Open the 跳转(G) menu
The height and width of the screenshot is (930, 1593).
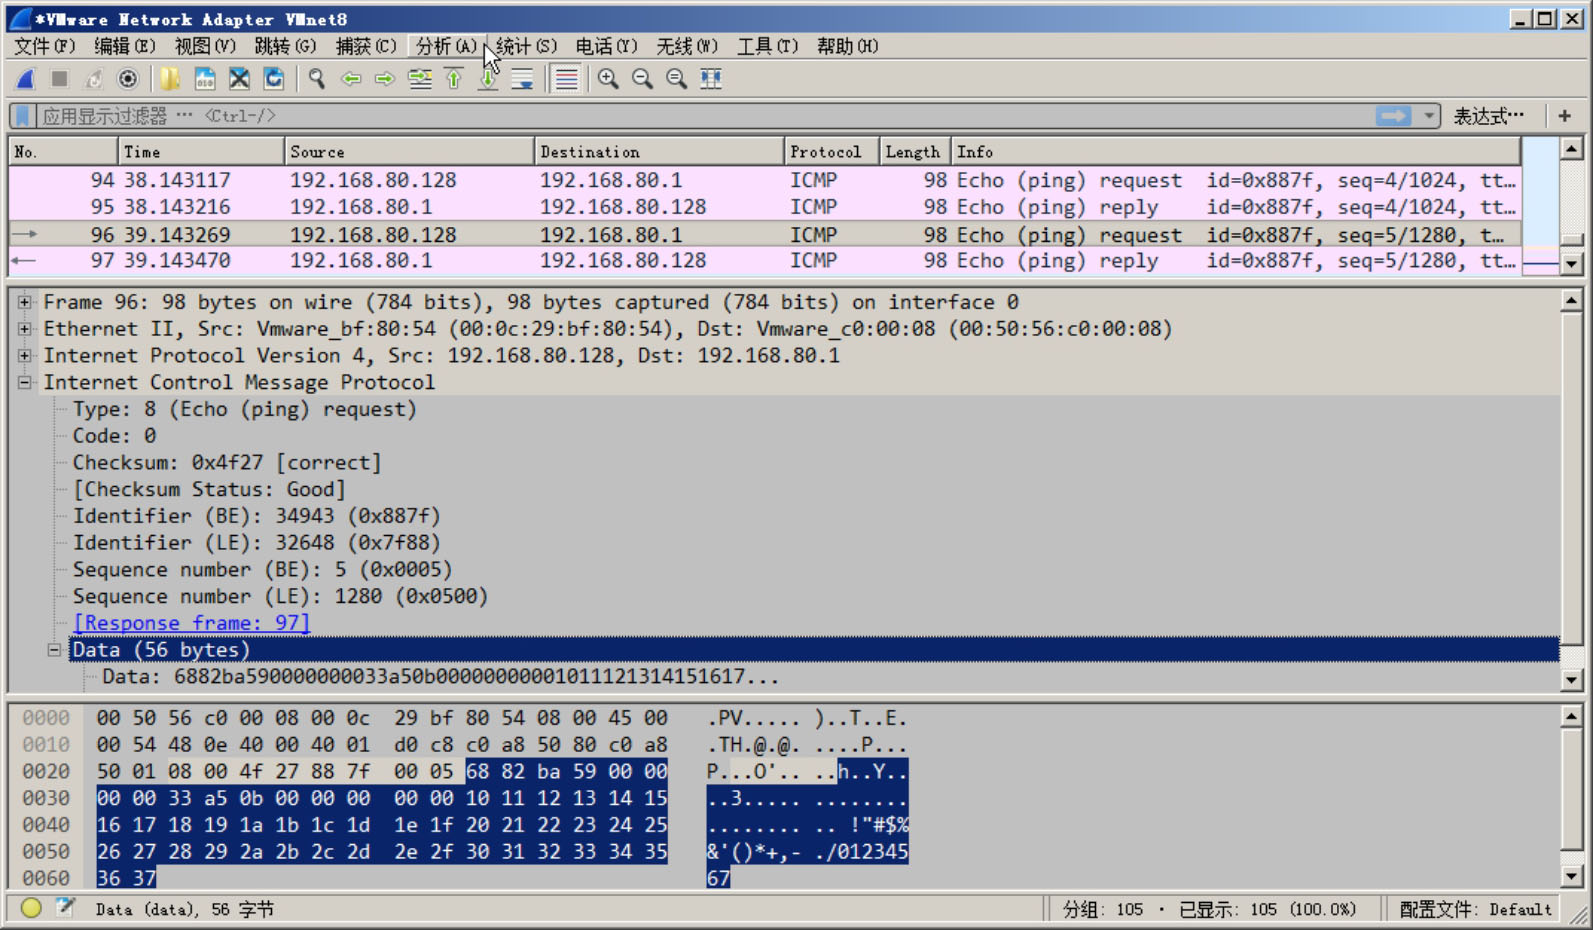(285, 46)
